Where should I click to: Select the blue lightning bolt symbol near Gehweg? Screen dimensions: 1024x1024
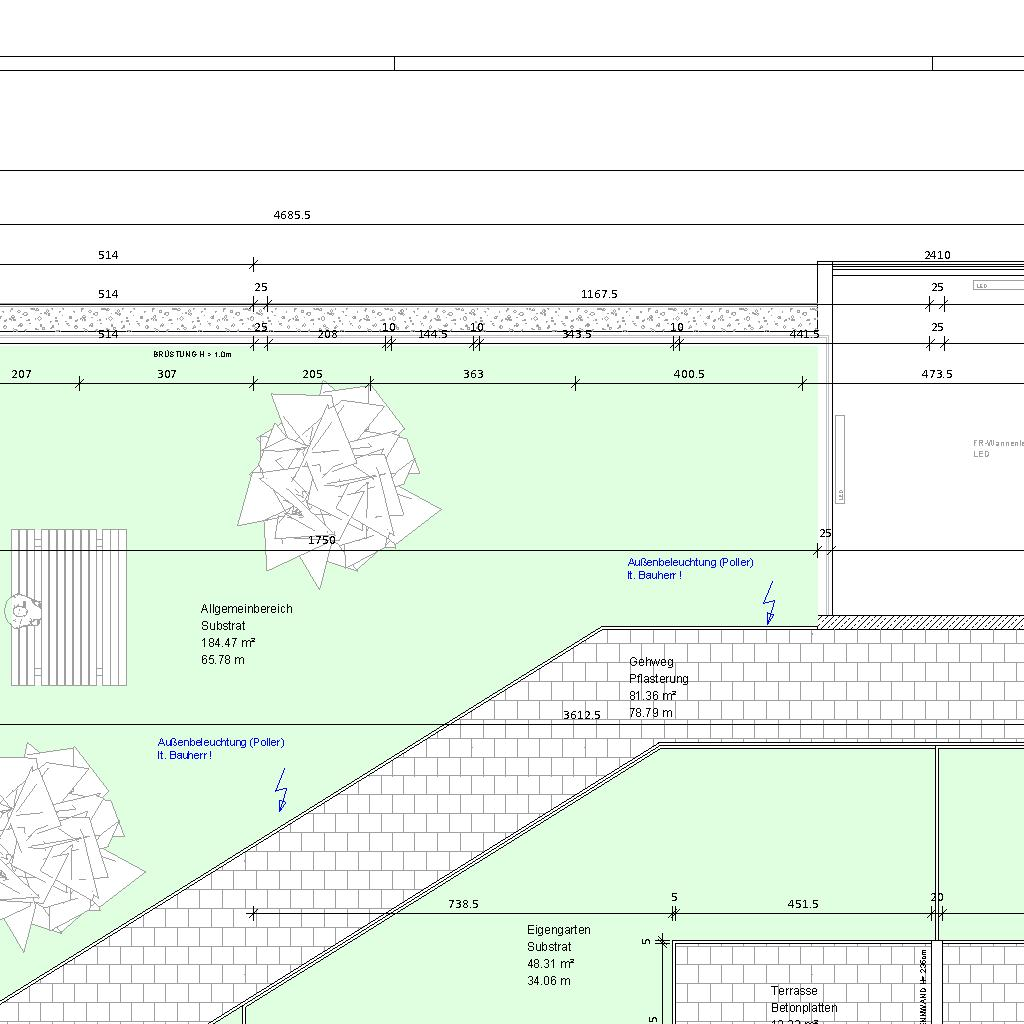tap(770, 603)
